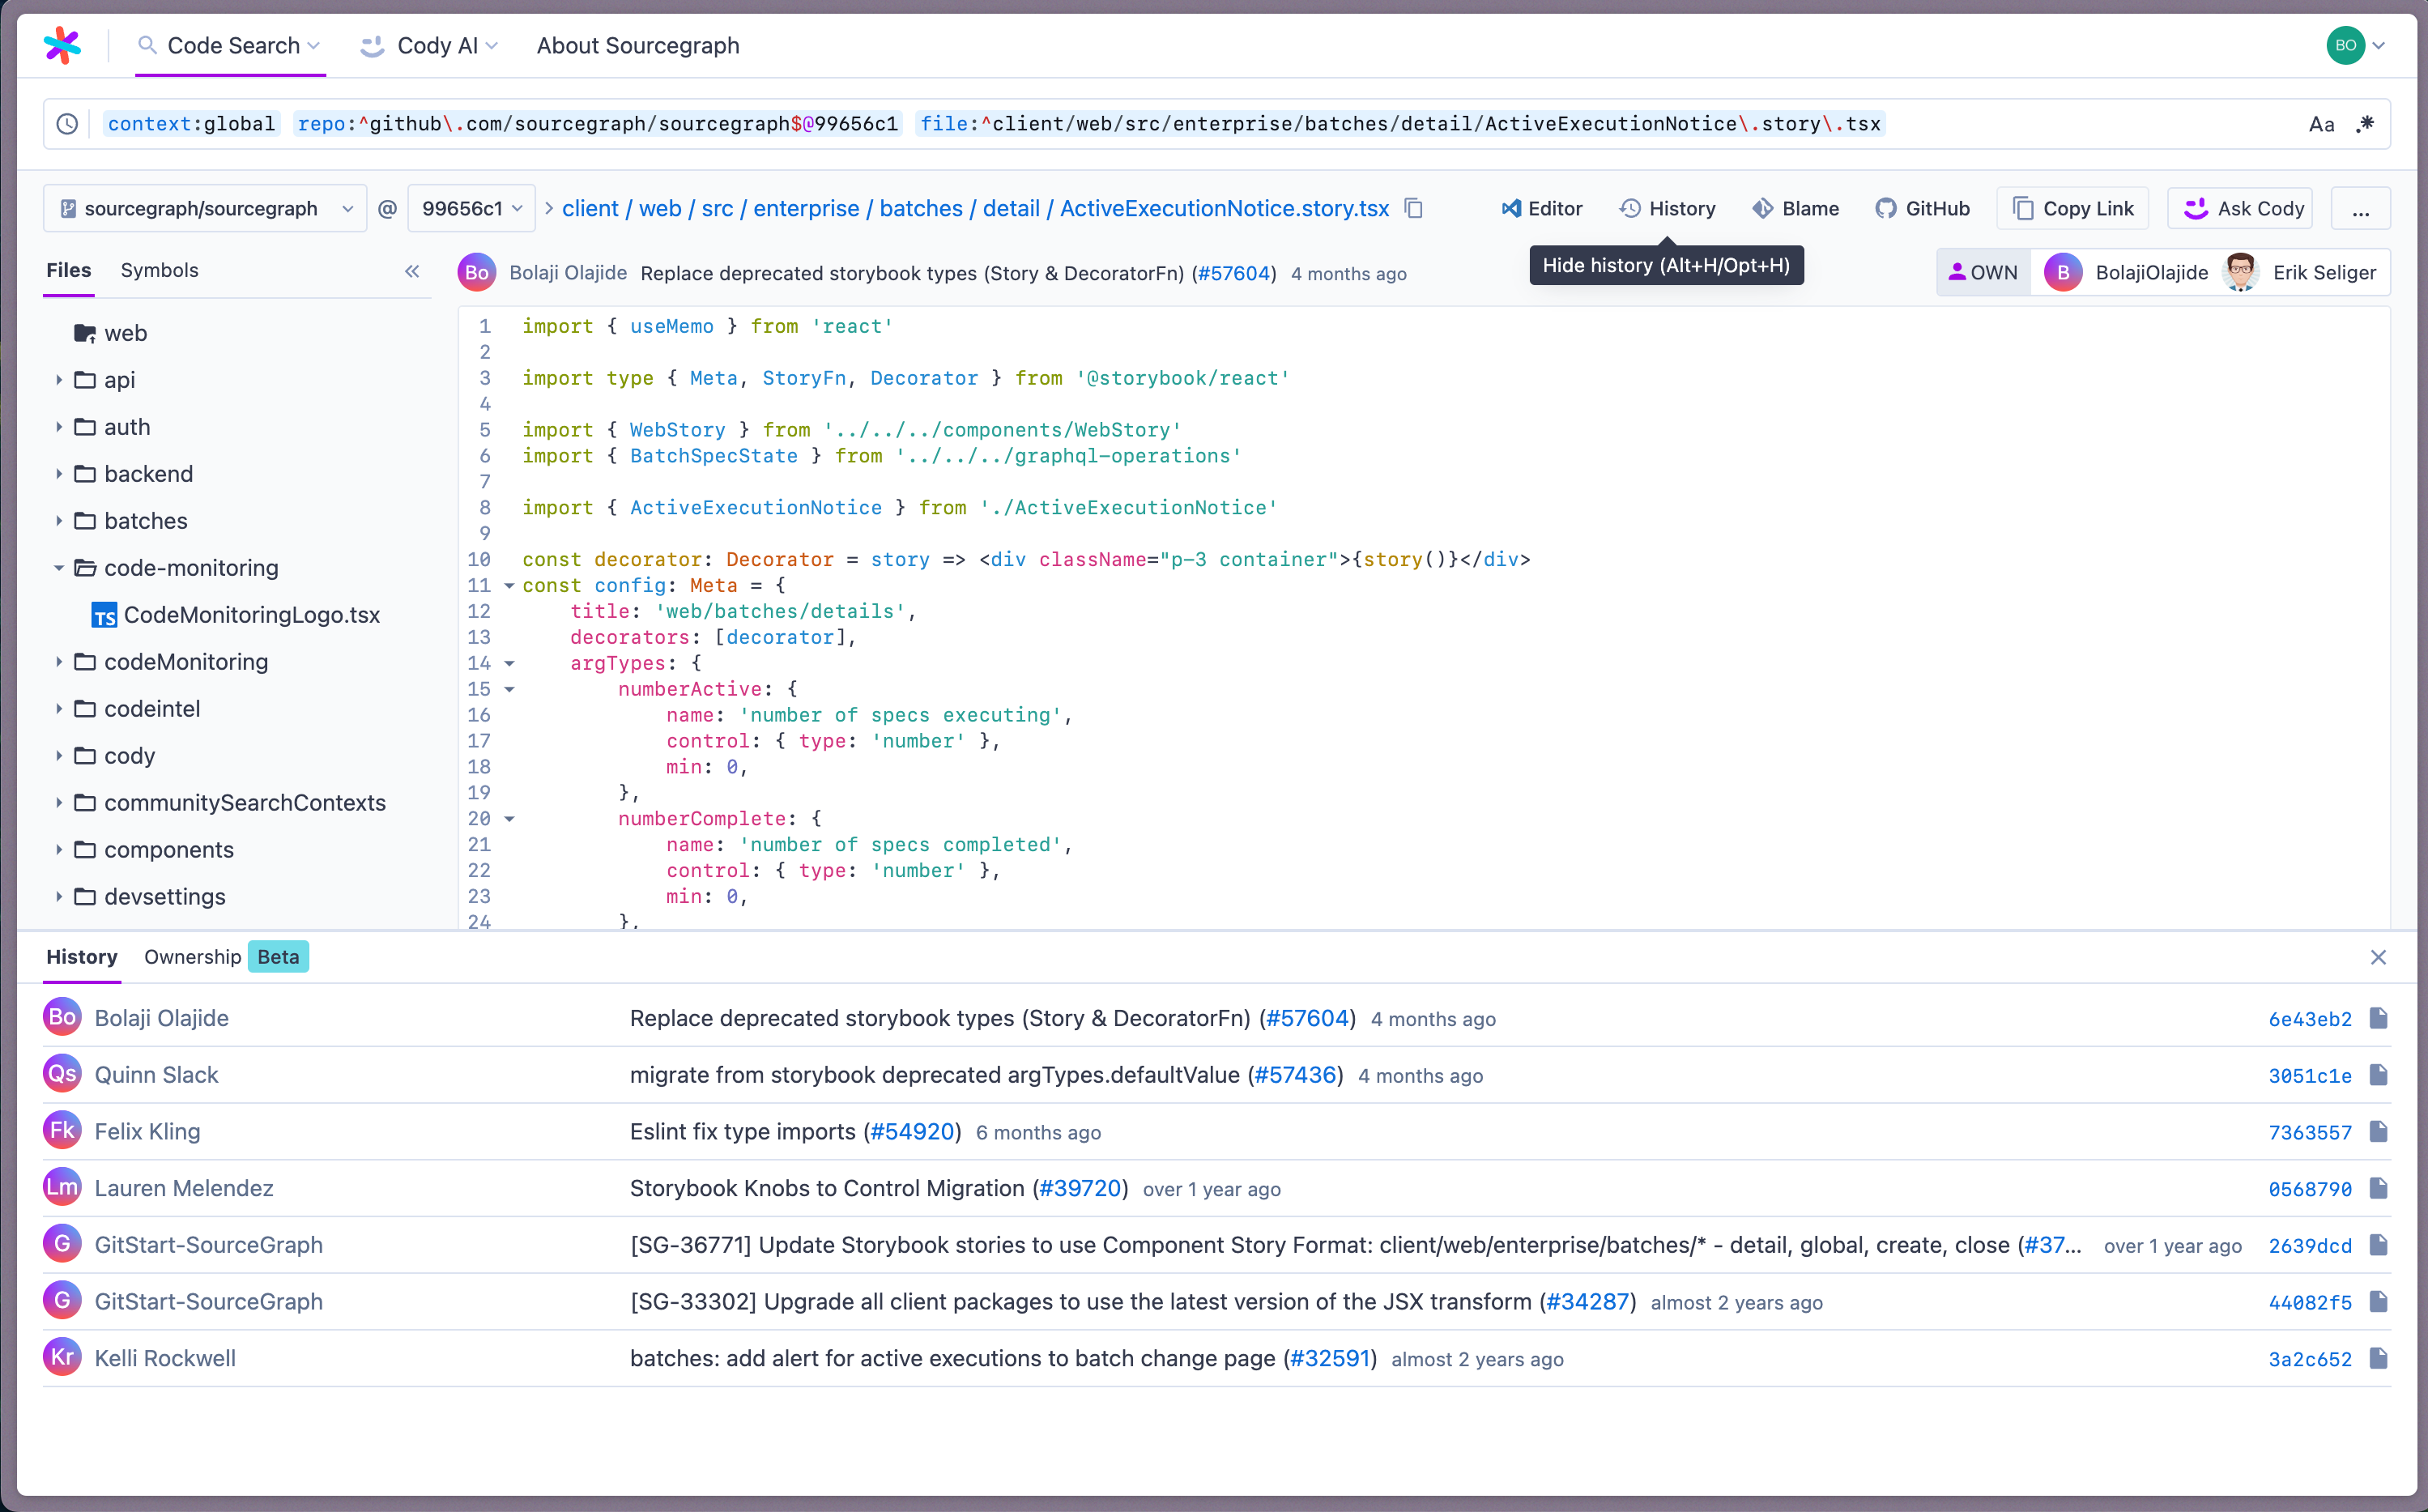Screen dimensions: 2428x1512
Task: Open Cody AI menu
Action: pyautogui.click(x=429, y=45)
